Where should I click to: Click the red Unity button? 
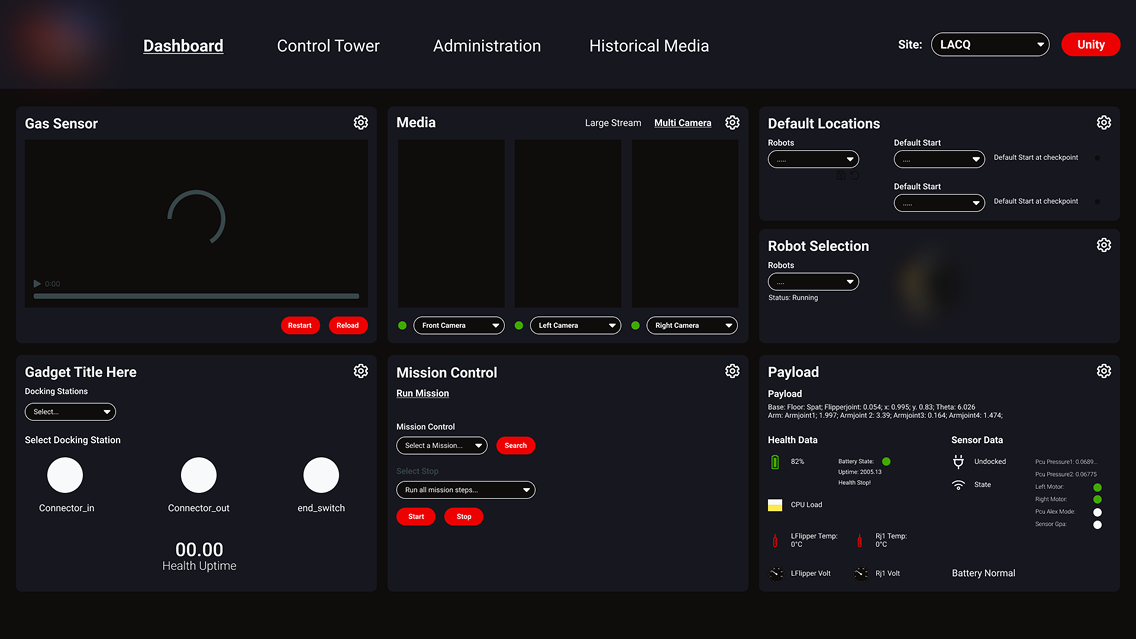coord(1091,44)
